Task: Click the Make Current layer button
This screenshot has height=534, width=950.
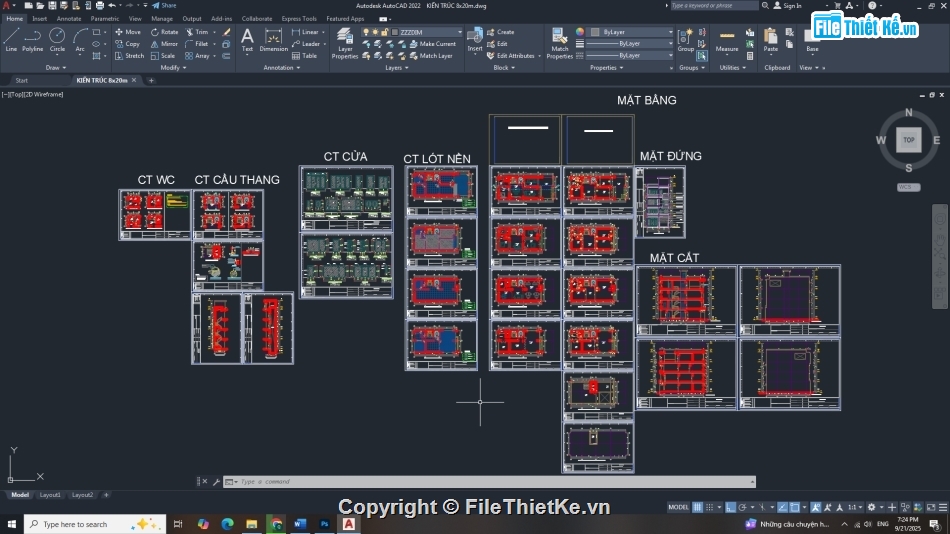Action: click(432, 44)
